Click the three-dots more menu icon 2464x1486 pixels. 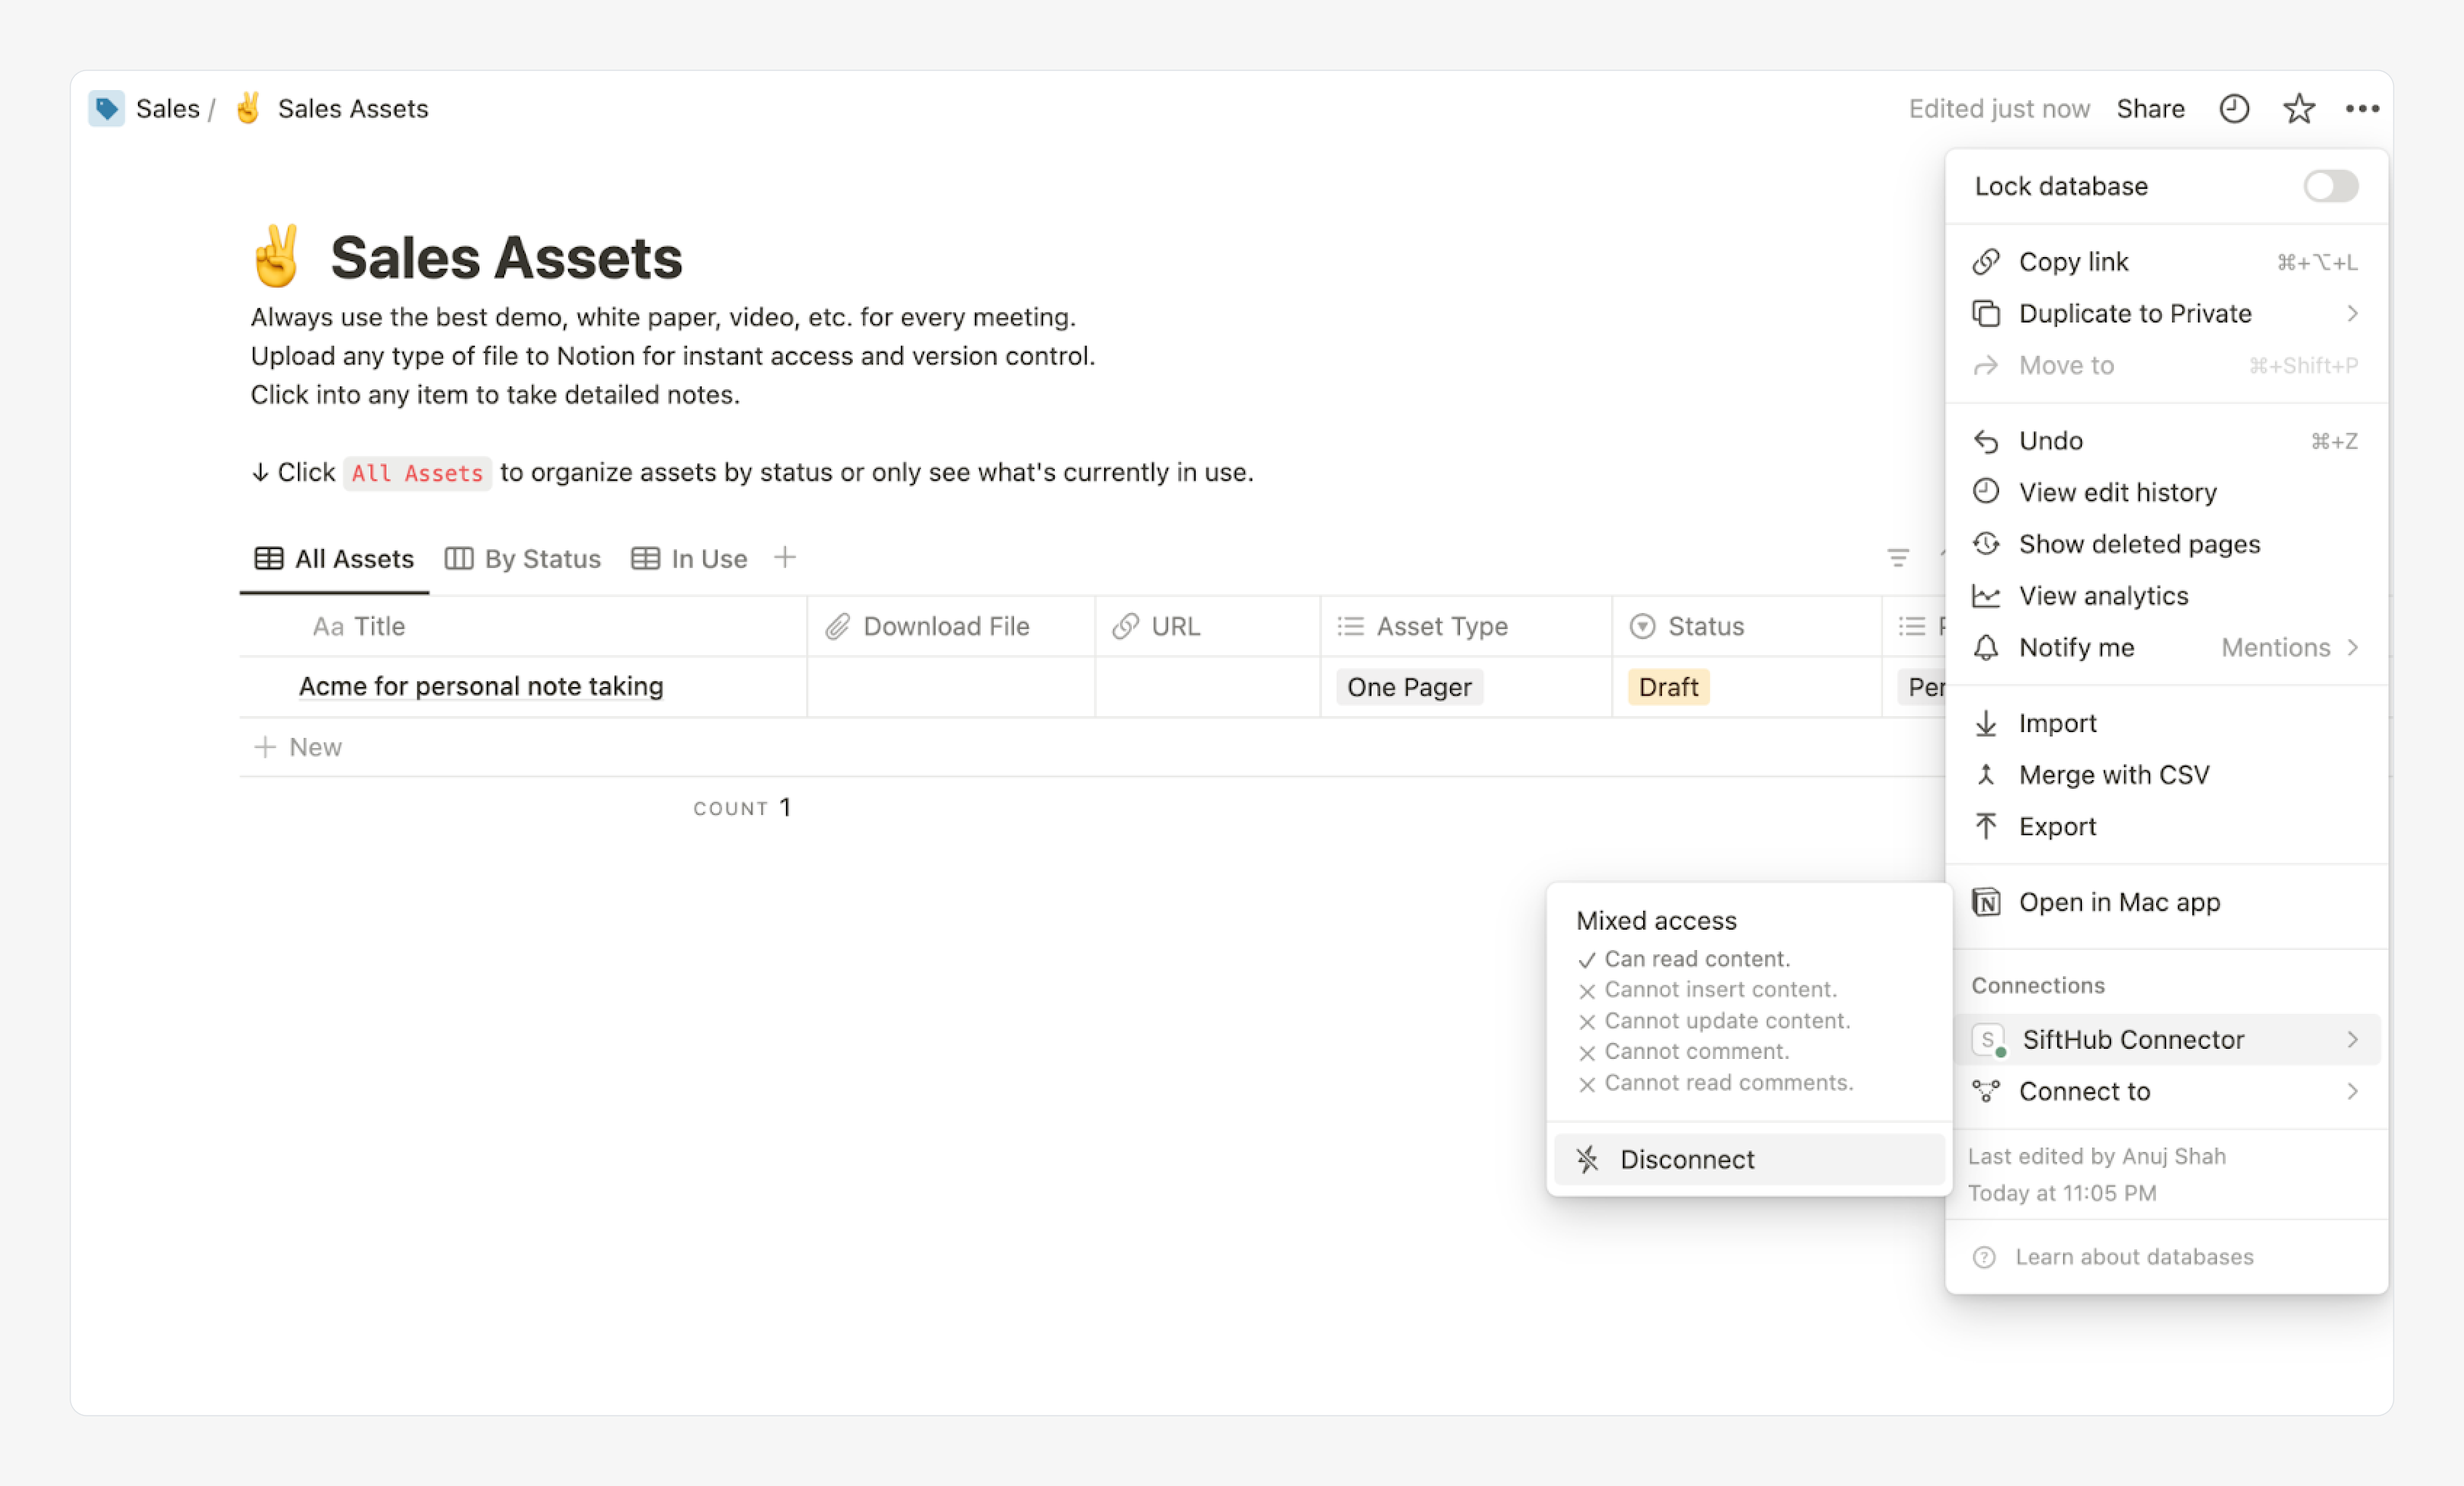click(2362, 108)
